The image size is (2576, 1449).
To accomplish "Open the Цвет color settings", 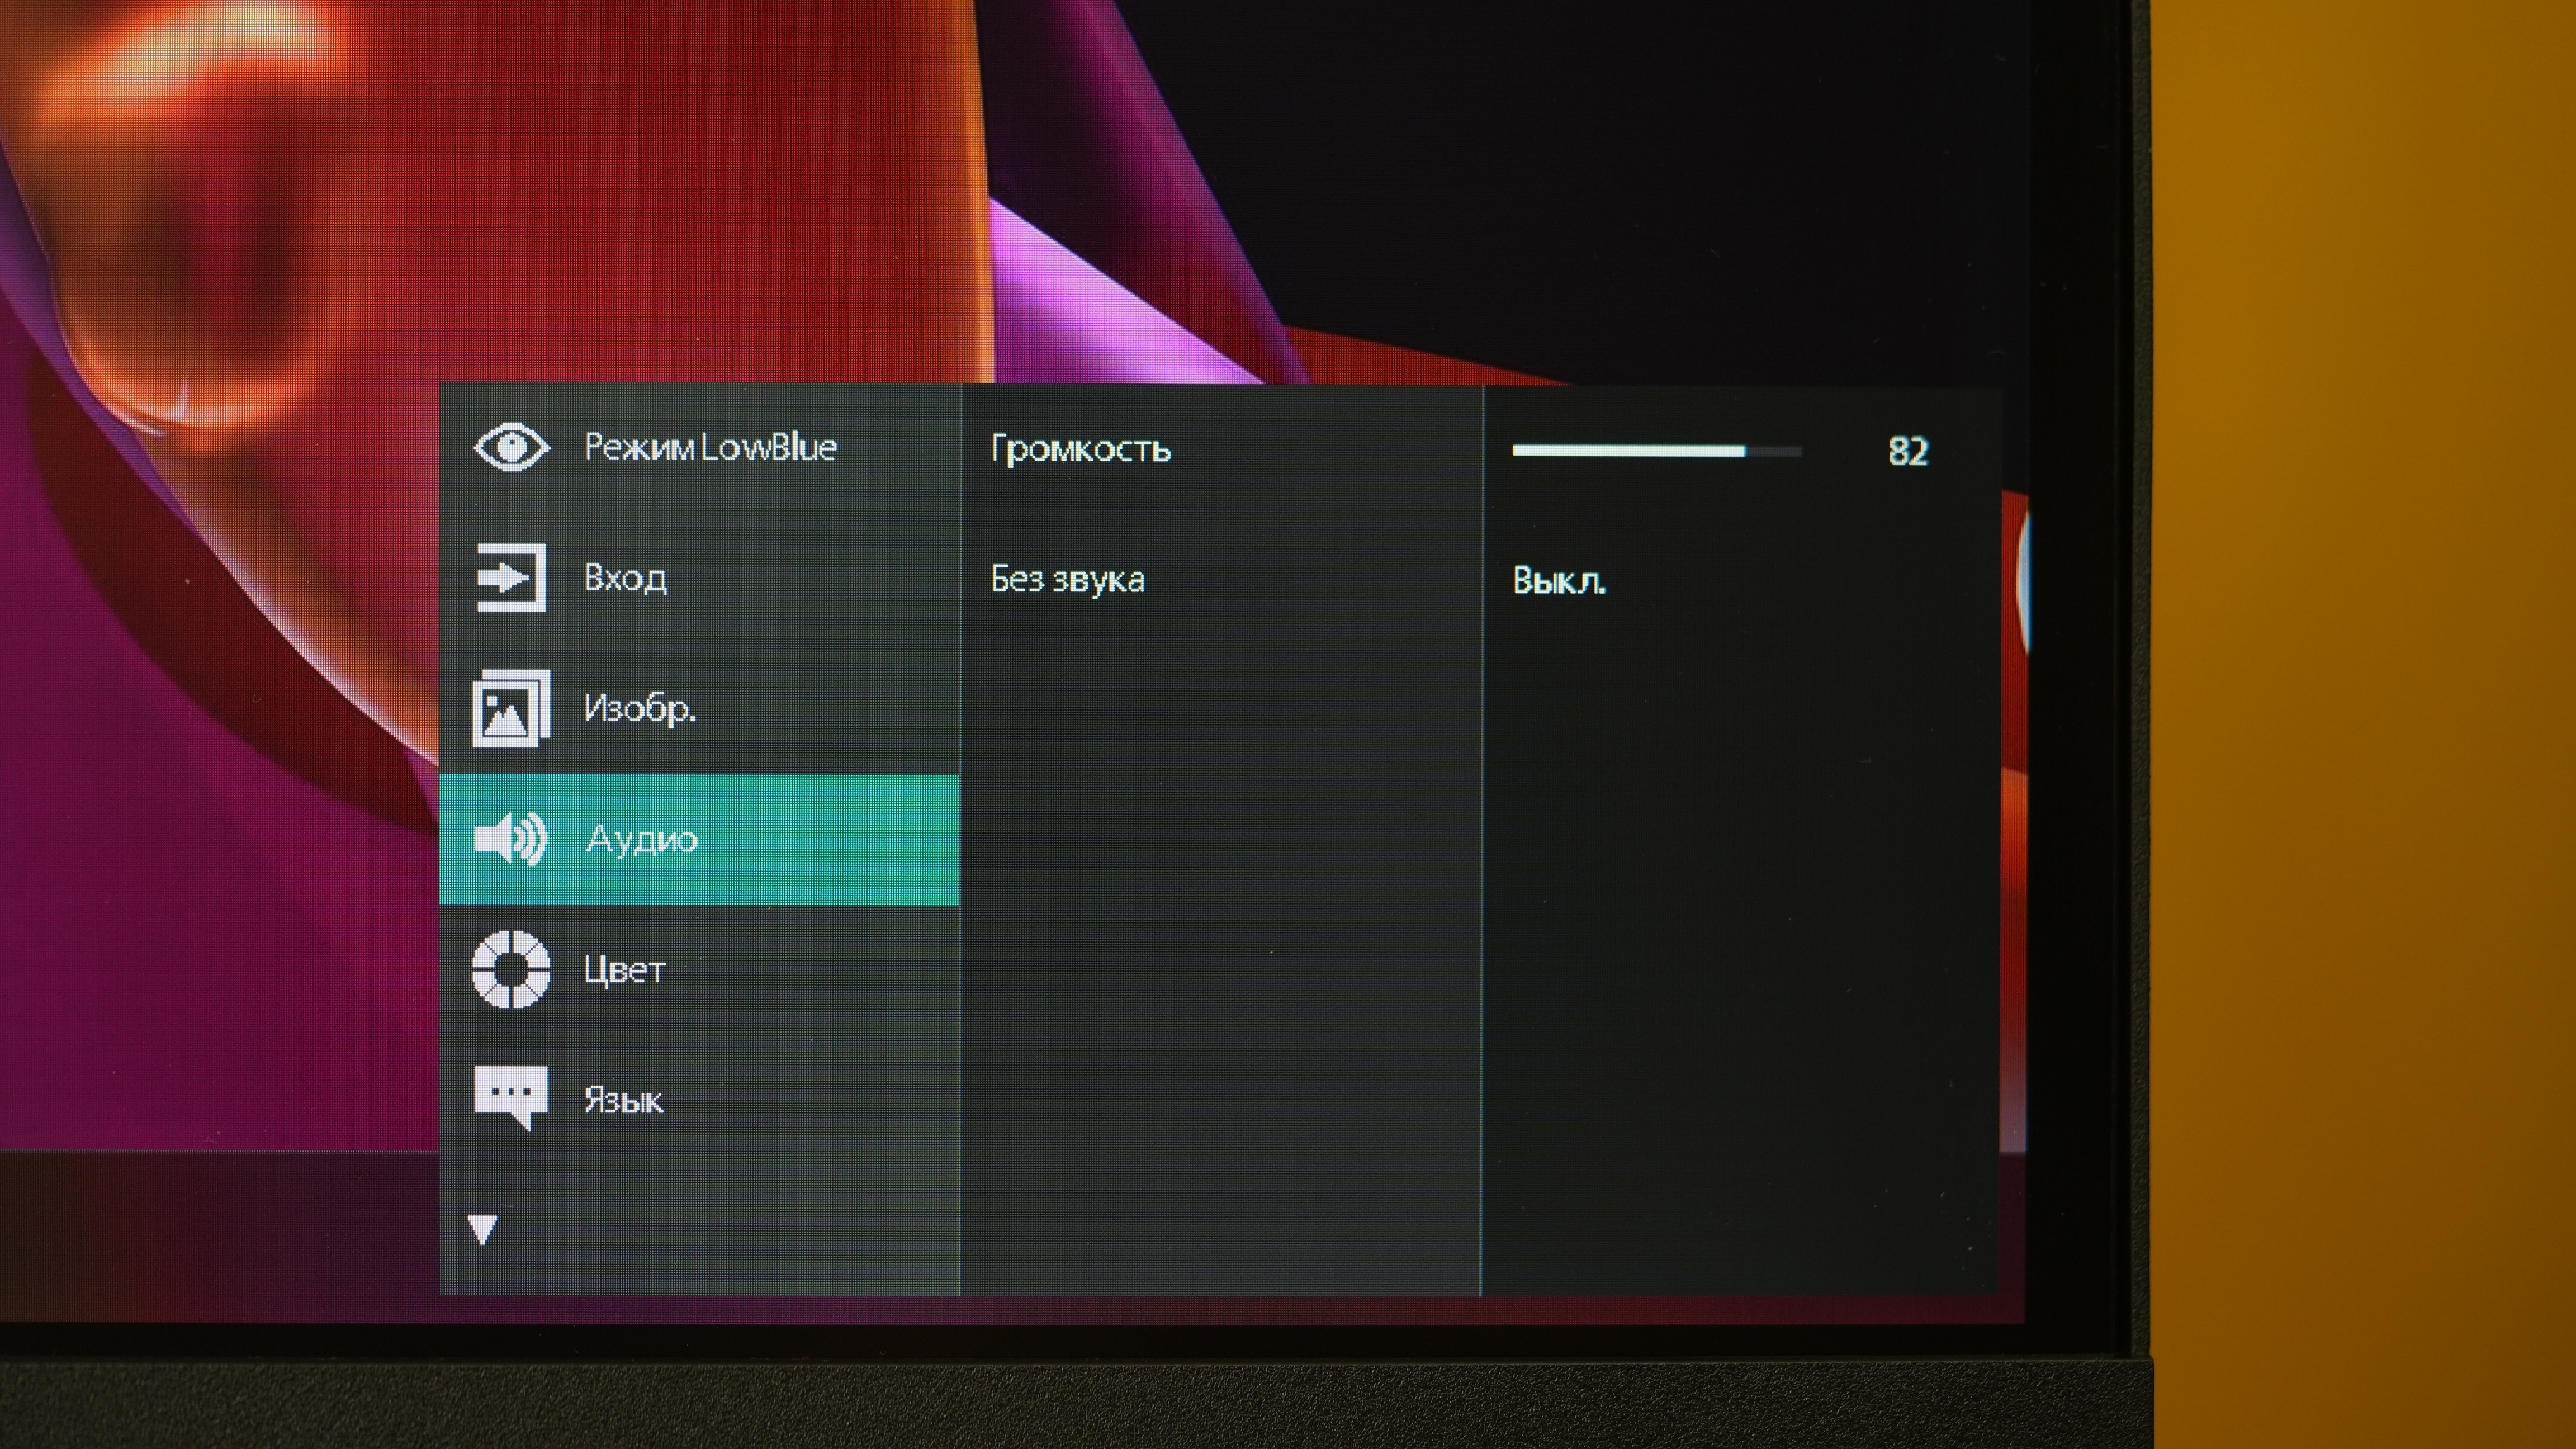I will [x=624, y=970].
